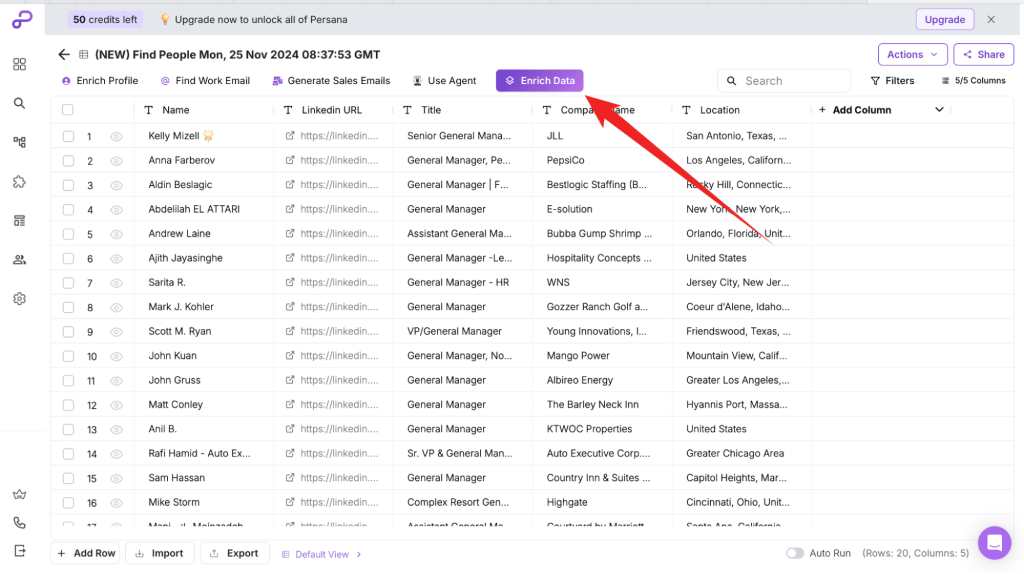
Task: Click the logout icon in sidebar
Action: 20,551
